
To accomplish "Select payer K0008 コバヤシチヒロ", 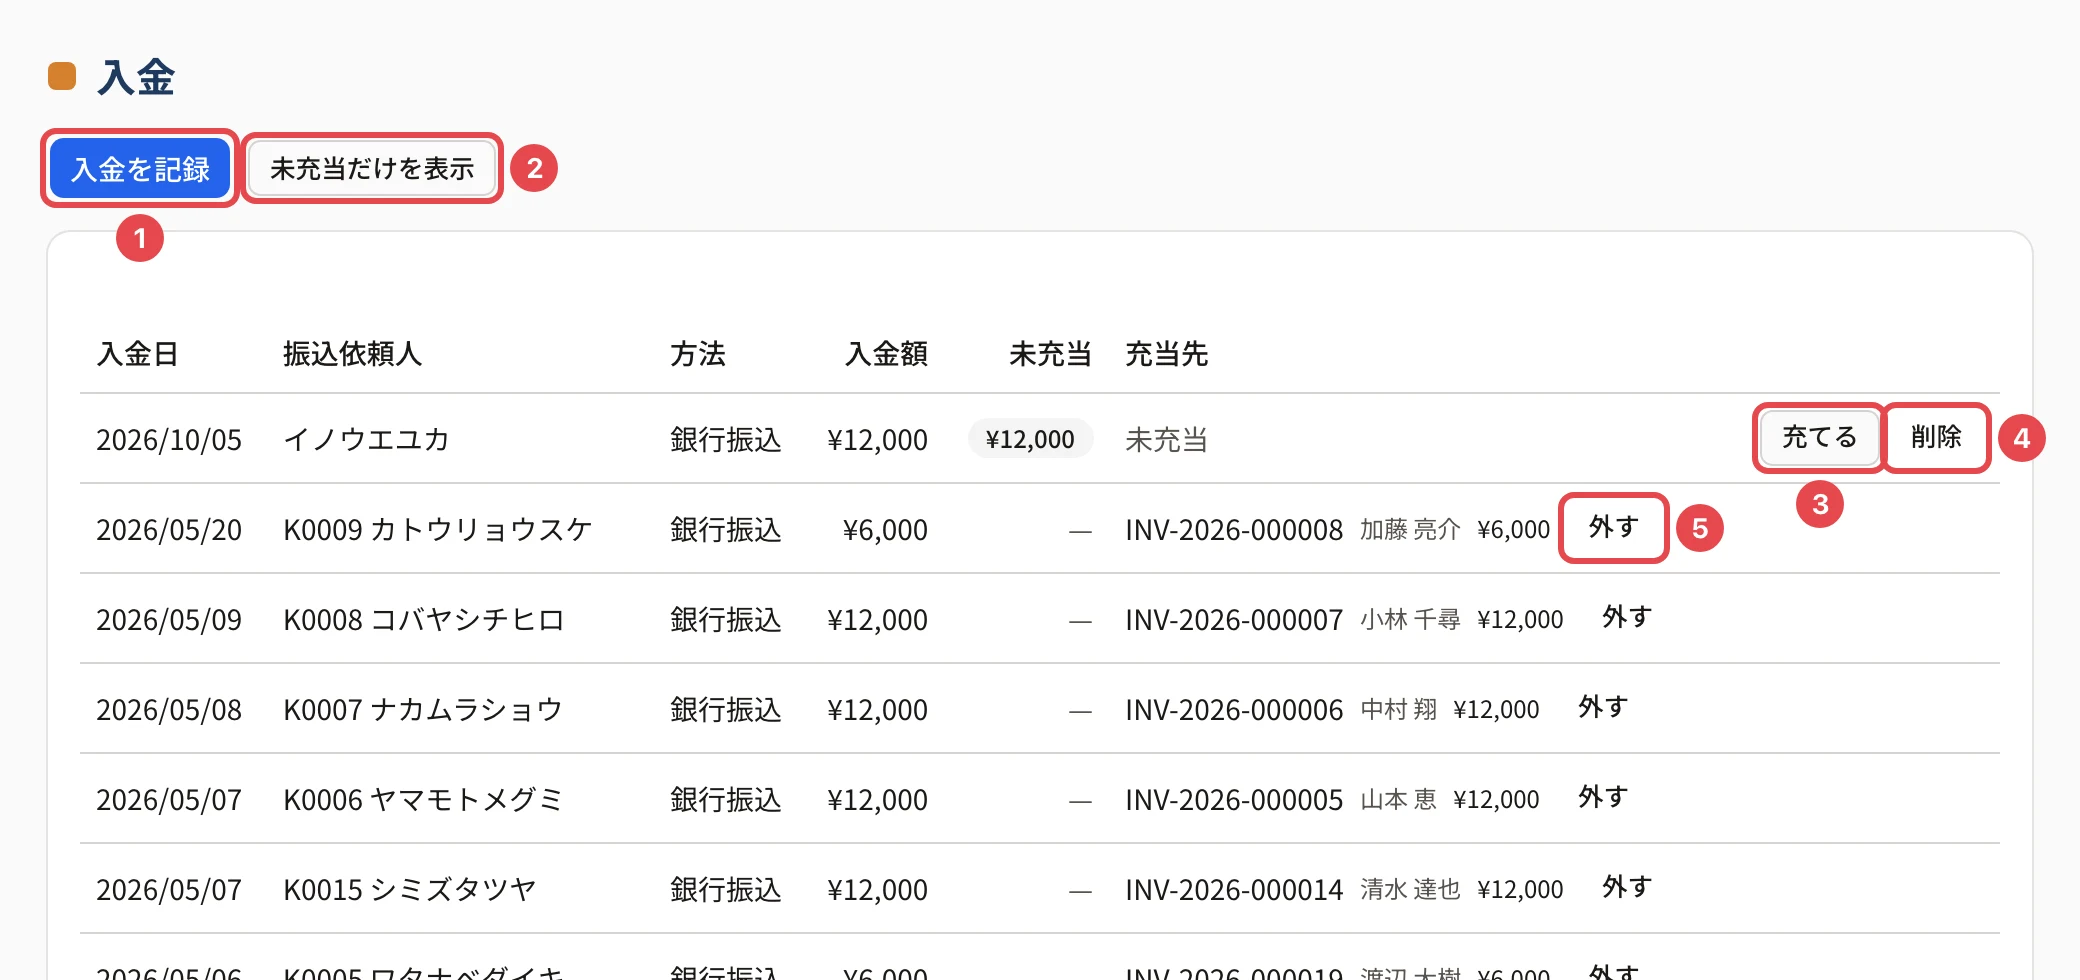I will click(x=424, y=620).
